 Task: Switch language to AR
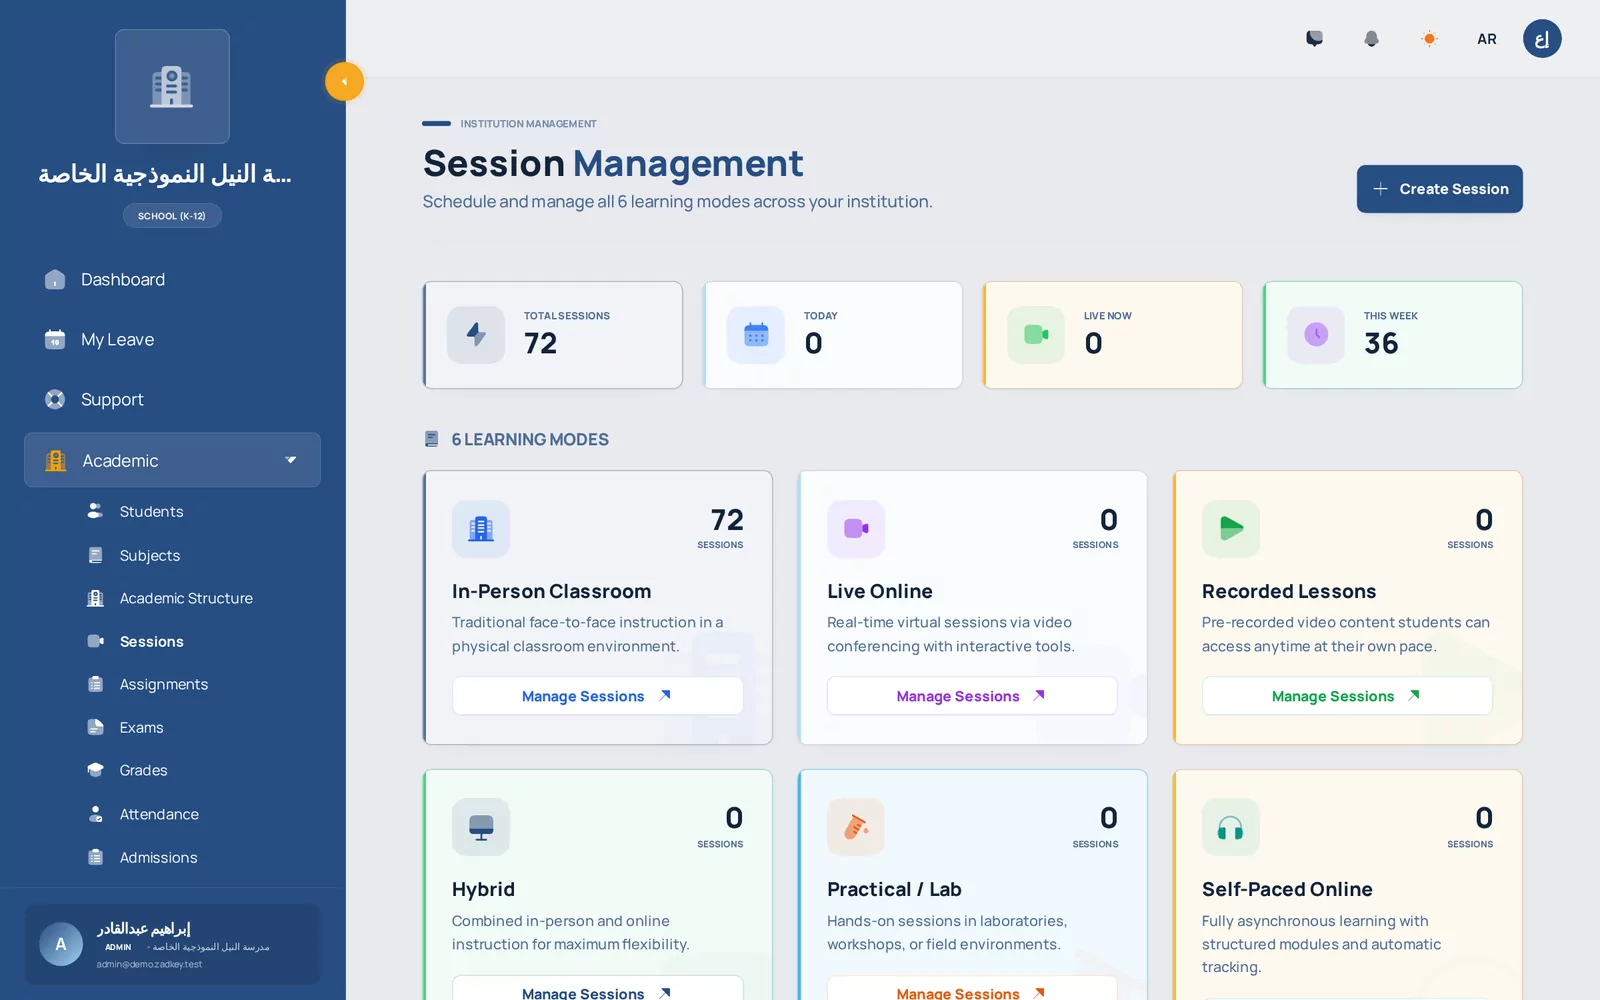click(x=1487, y=39)
